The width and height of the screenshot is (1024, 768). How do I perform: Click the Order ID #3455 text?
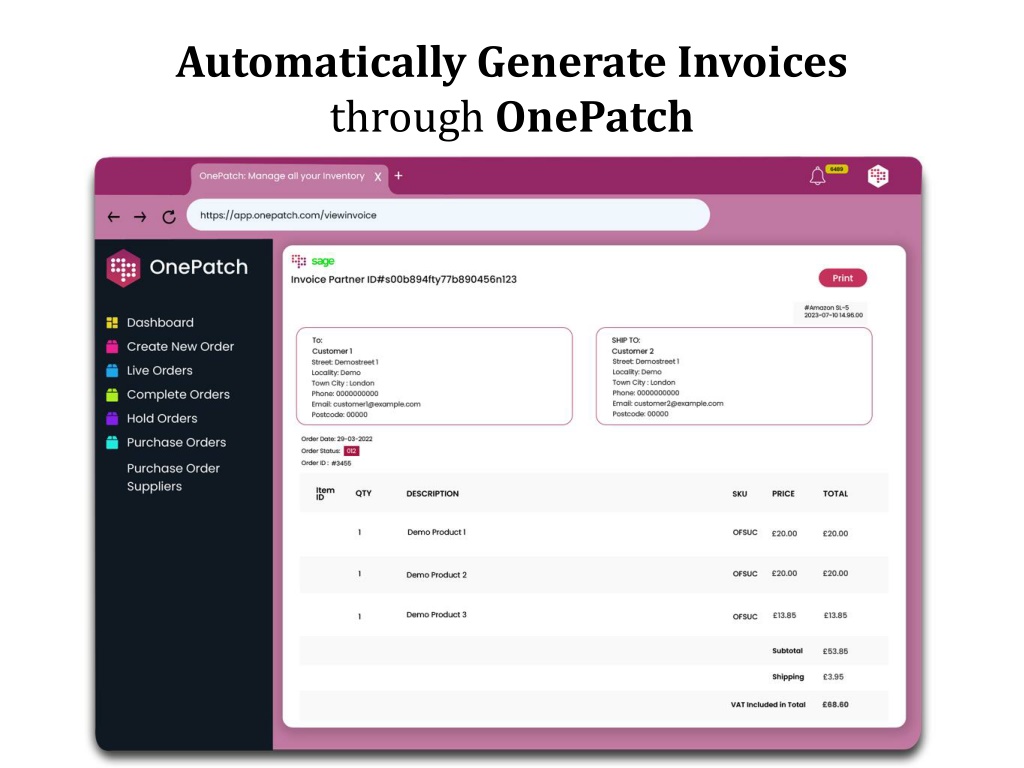[x=326, y=464]
